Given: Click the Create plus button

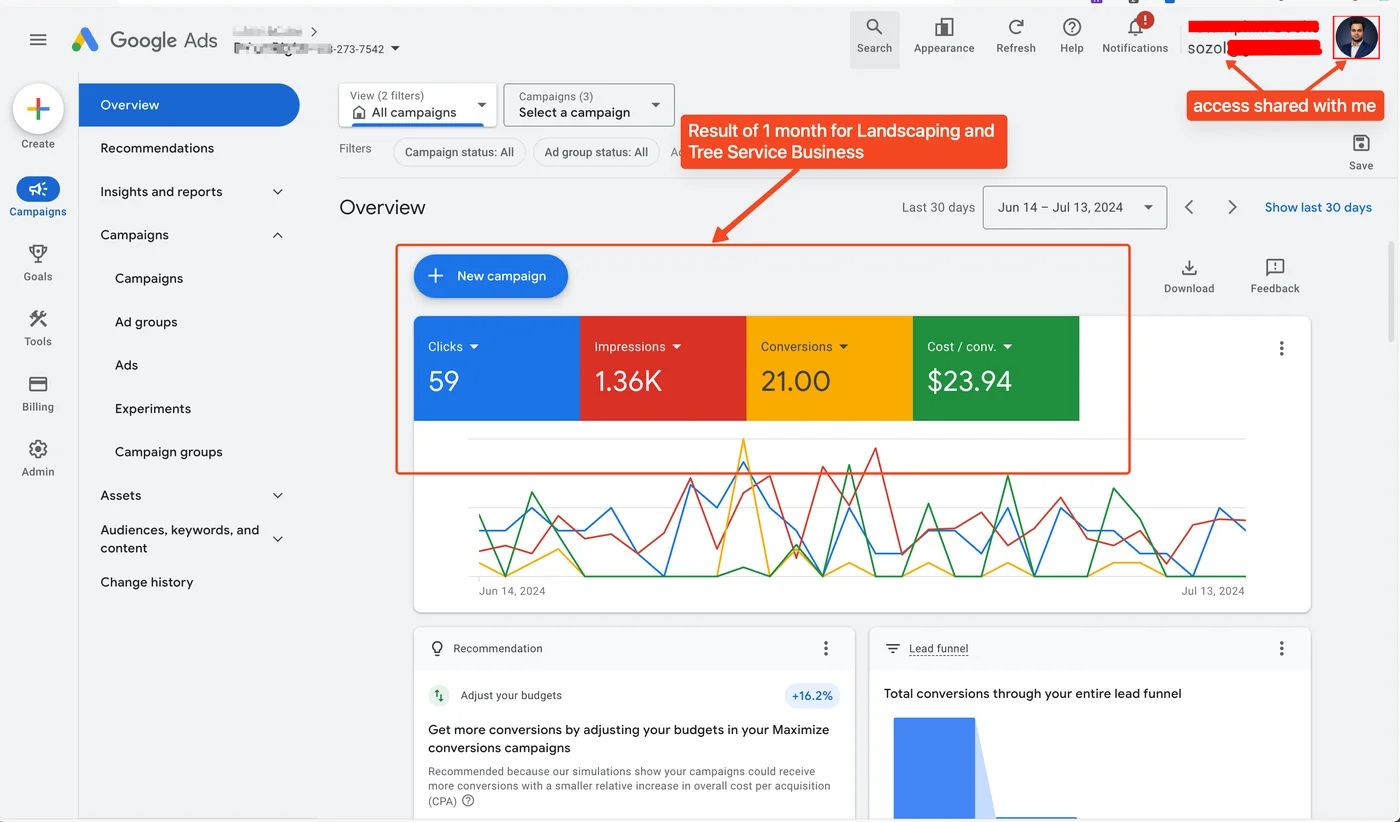Looking at the screenshot, I should (38, 110).
